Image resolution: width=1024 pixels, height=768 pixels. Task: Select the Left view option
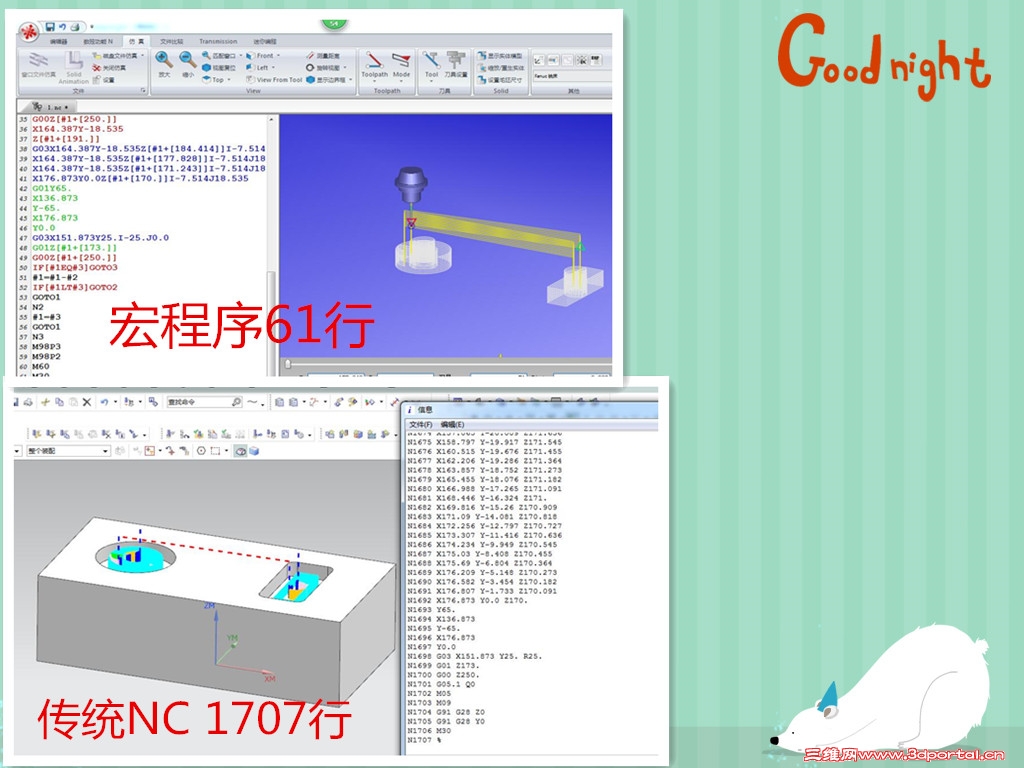pyautogui.click(x=260, y=68)
